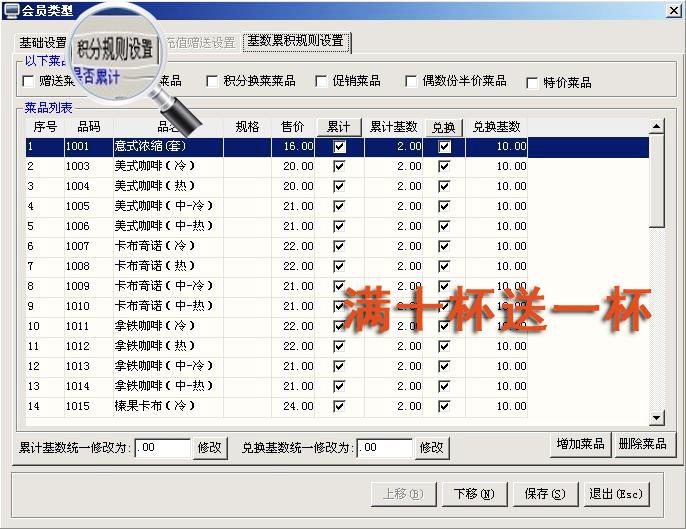Click 兑换基数 value of item 1013
Viewport: 686px width, 529px height.
pyautogui.click(x=511, y=366)
